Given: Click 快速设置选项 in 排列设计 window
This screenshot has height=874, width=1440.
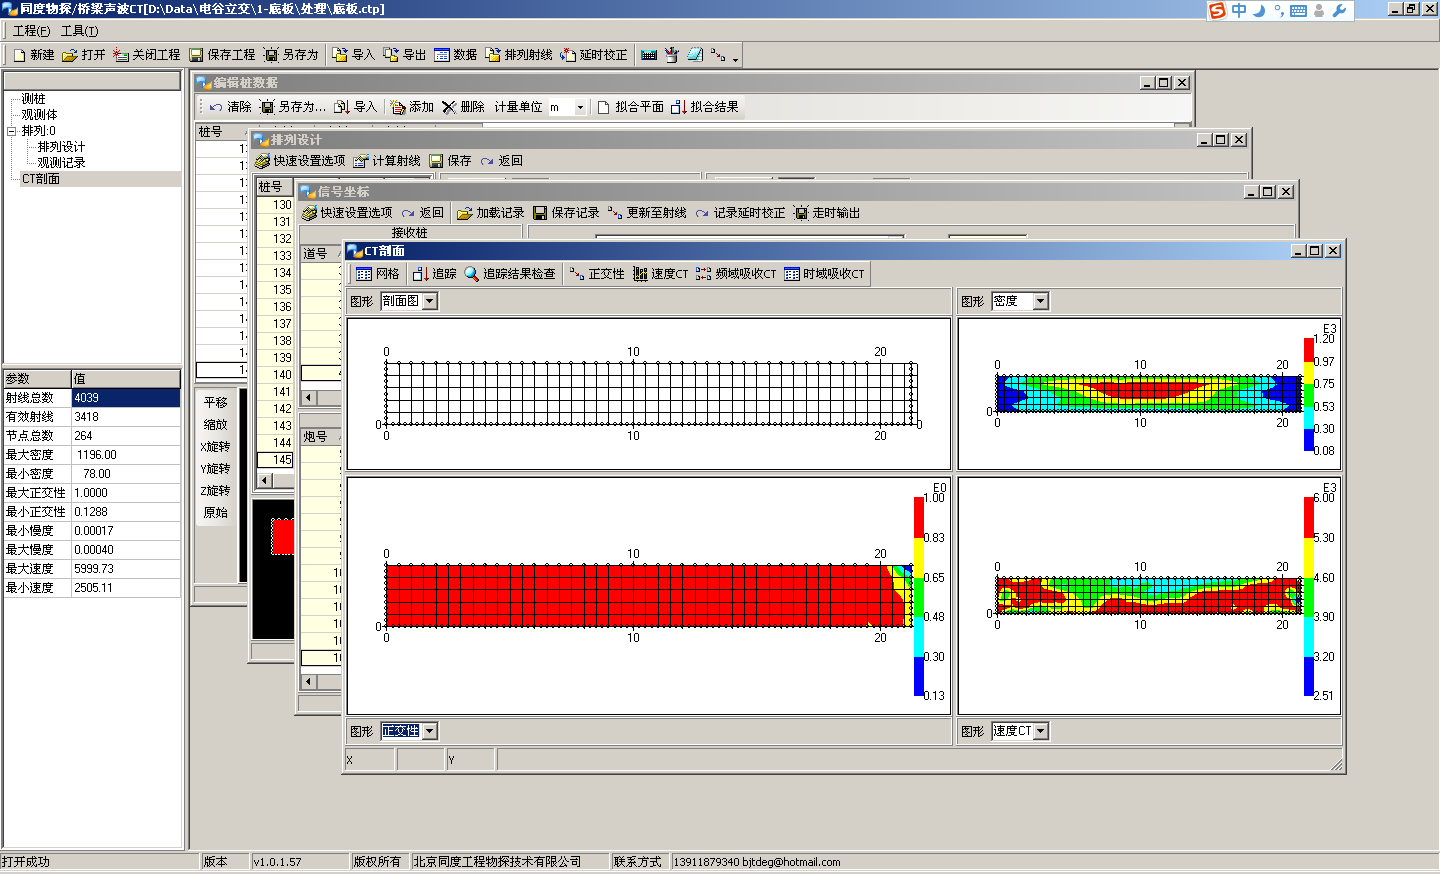Looking at the screenshot, I should (x=300, y=161).
